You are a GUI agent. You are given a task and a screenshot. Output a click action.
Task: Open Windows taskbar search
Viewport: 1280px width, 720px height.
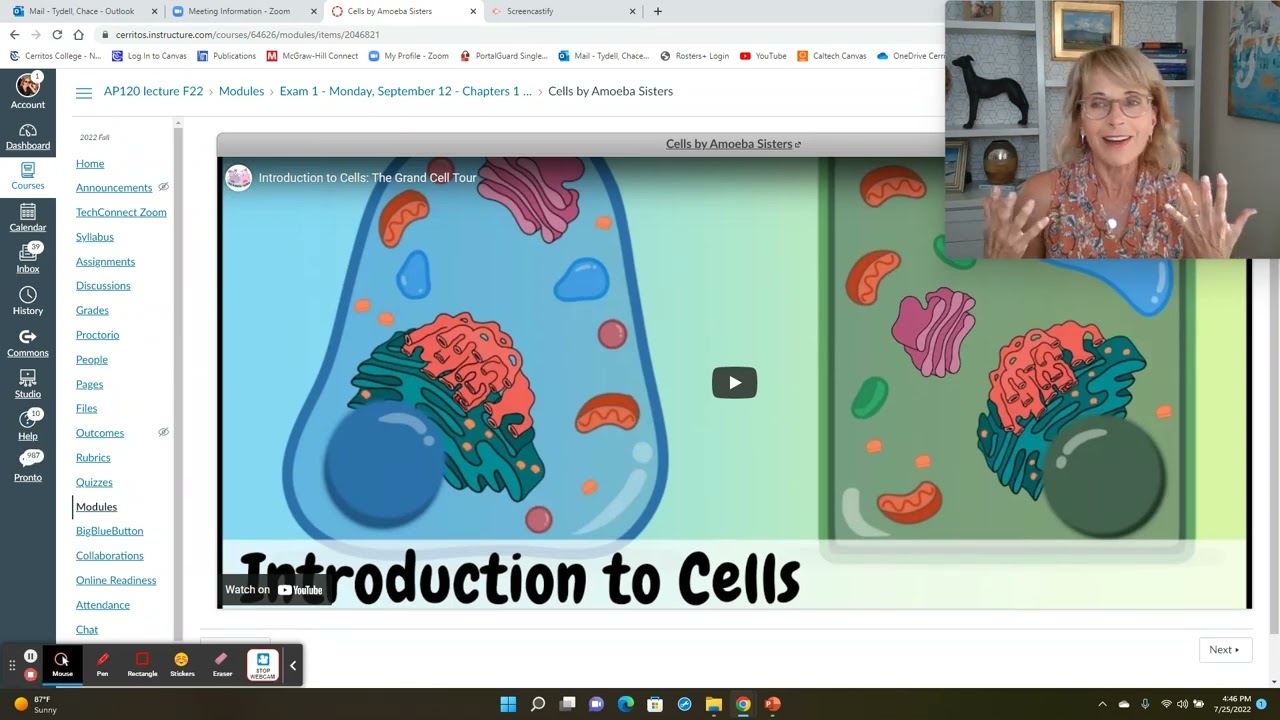(538, 704)
